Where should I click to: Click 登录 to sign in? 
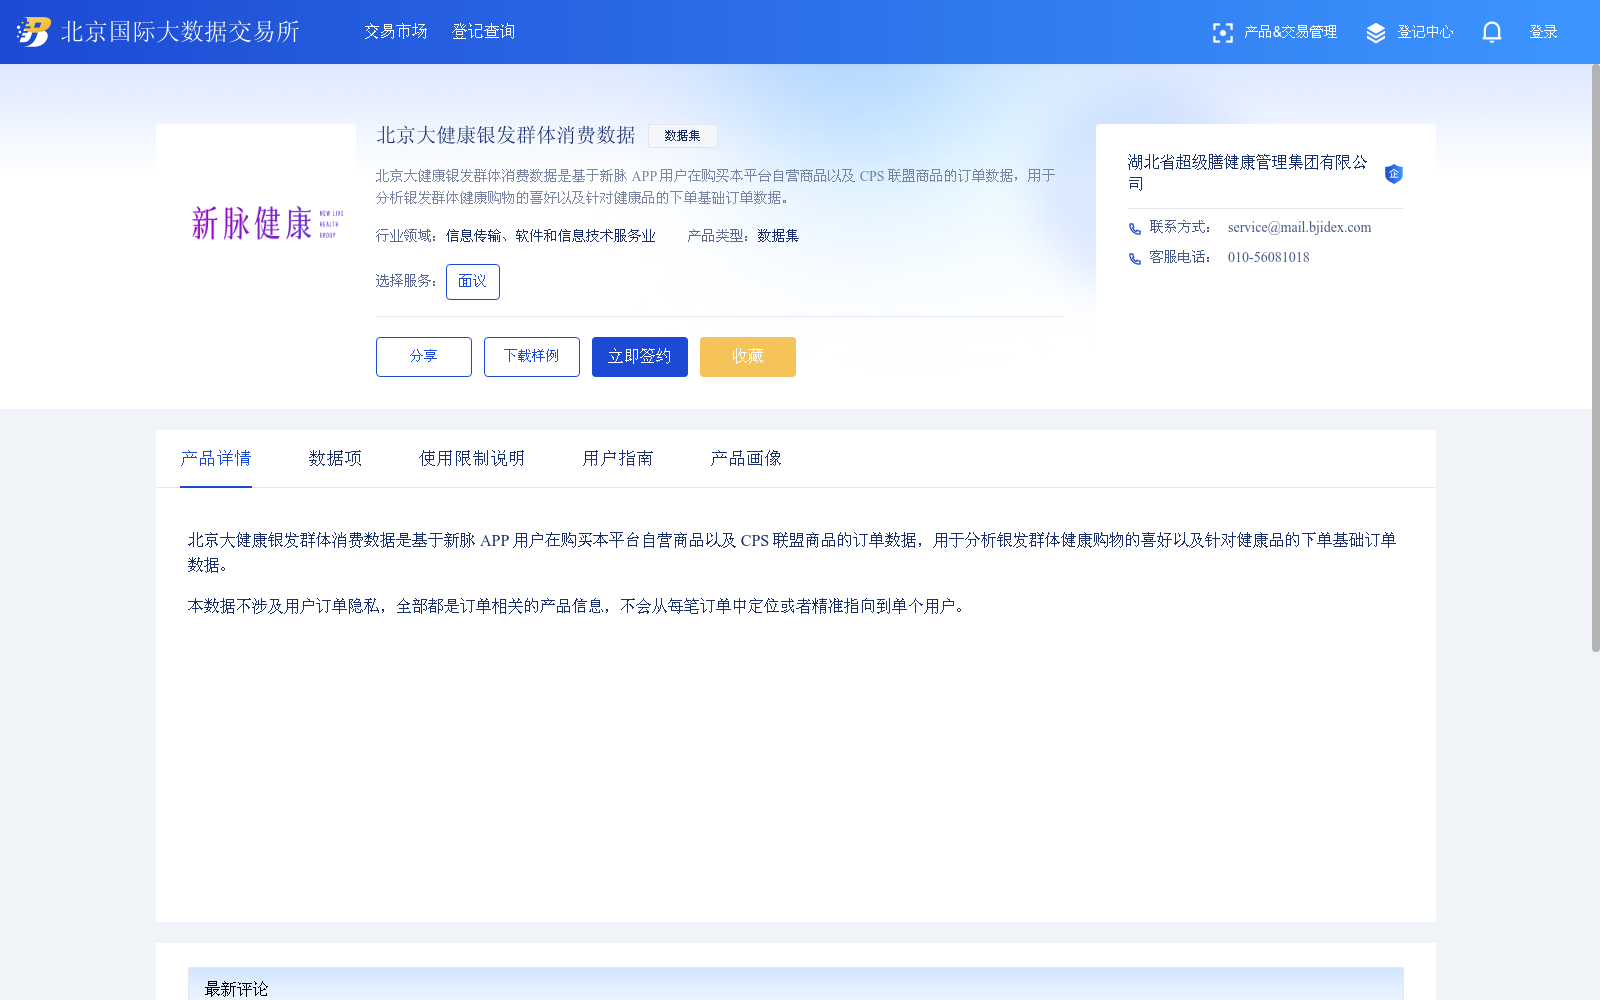pyautogui.click(x=1544, y=32)
